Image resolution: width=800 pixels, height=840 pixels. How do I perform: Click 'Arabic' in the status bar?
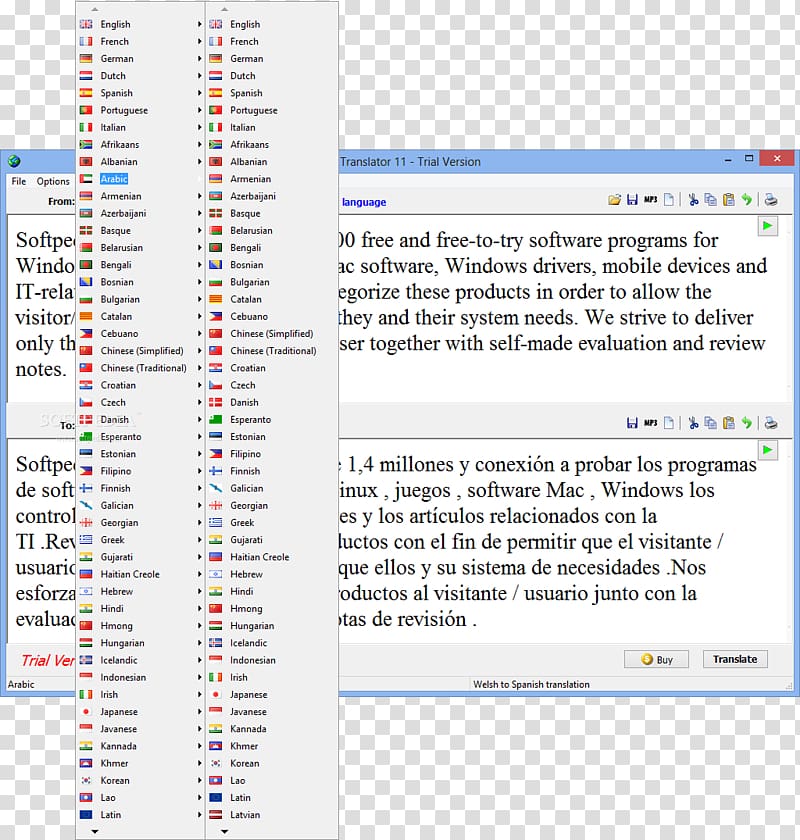pyautogui.click(x=21, y=684)
